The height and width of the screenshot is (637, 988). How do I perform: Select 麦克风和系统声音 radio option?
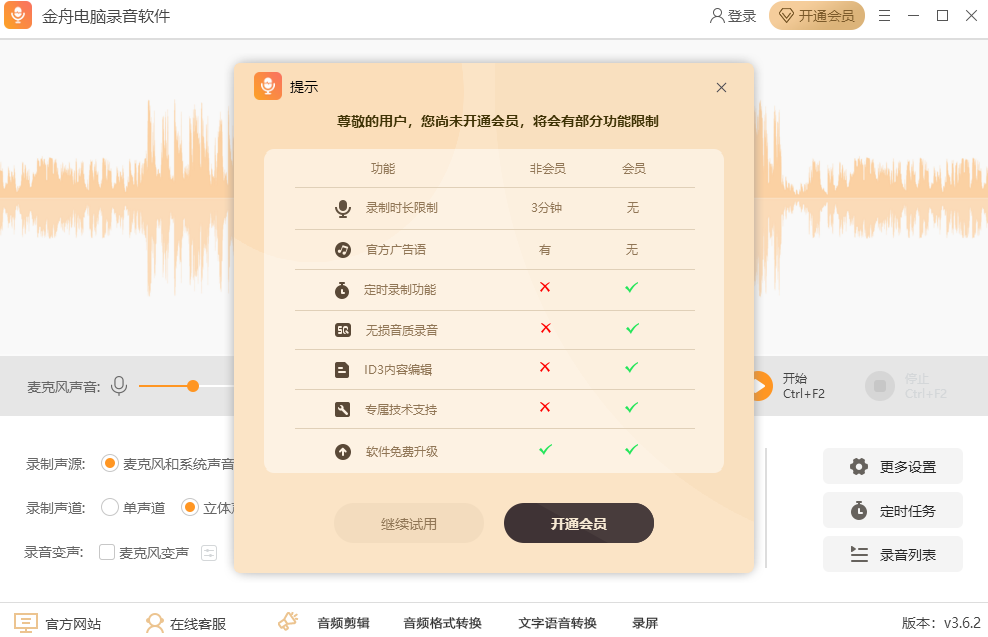point(110,464)
